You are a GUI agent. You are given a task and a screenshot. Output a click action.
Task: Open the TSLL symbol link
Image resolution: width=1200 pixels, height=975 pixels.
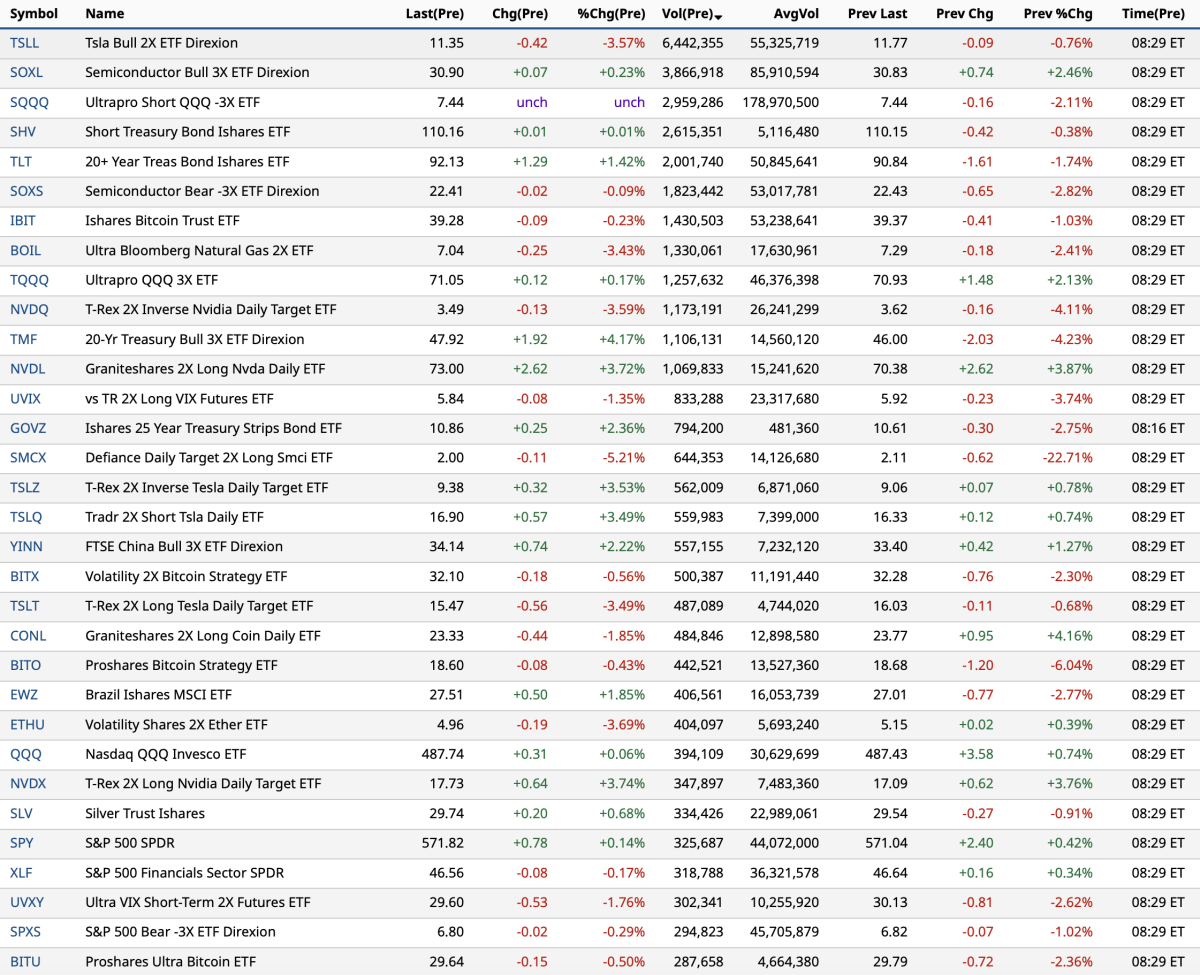(25, 43)
